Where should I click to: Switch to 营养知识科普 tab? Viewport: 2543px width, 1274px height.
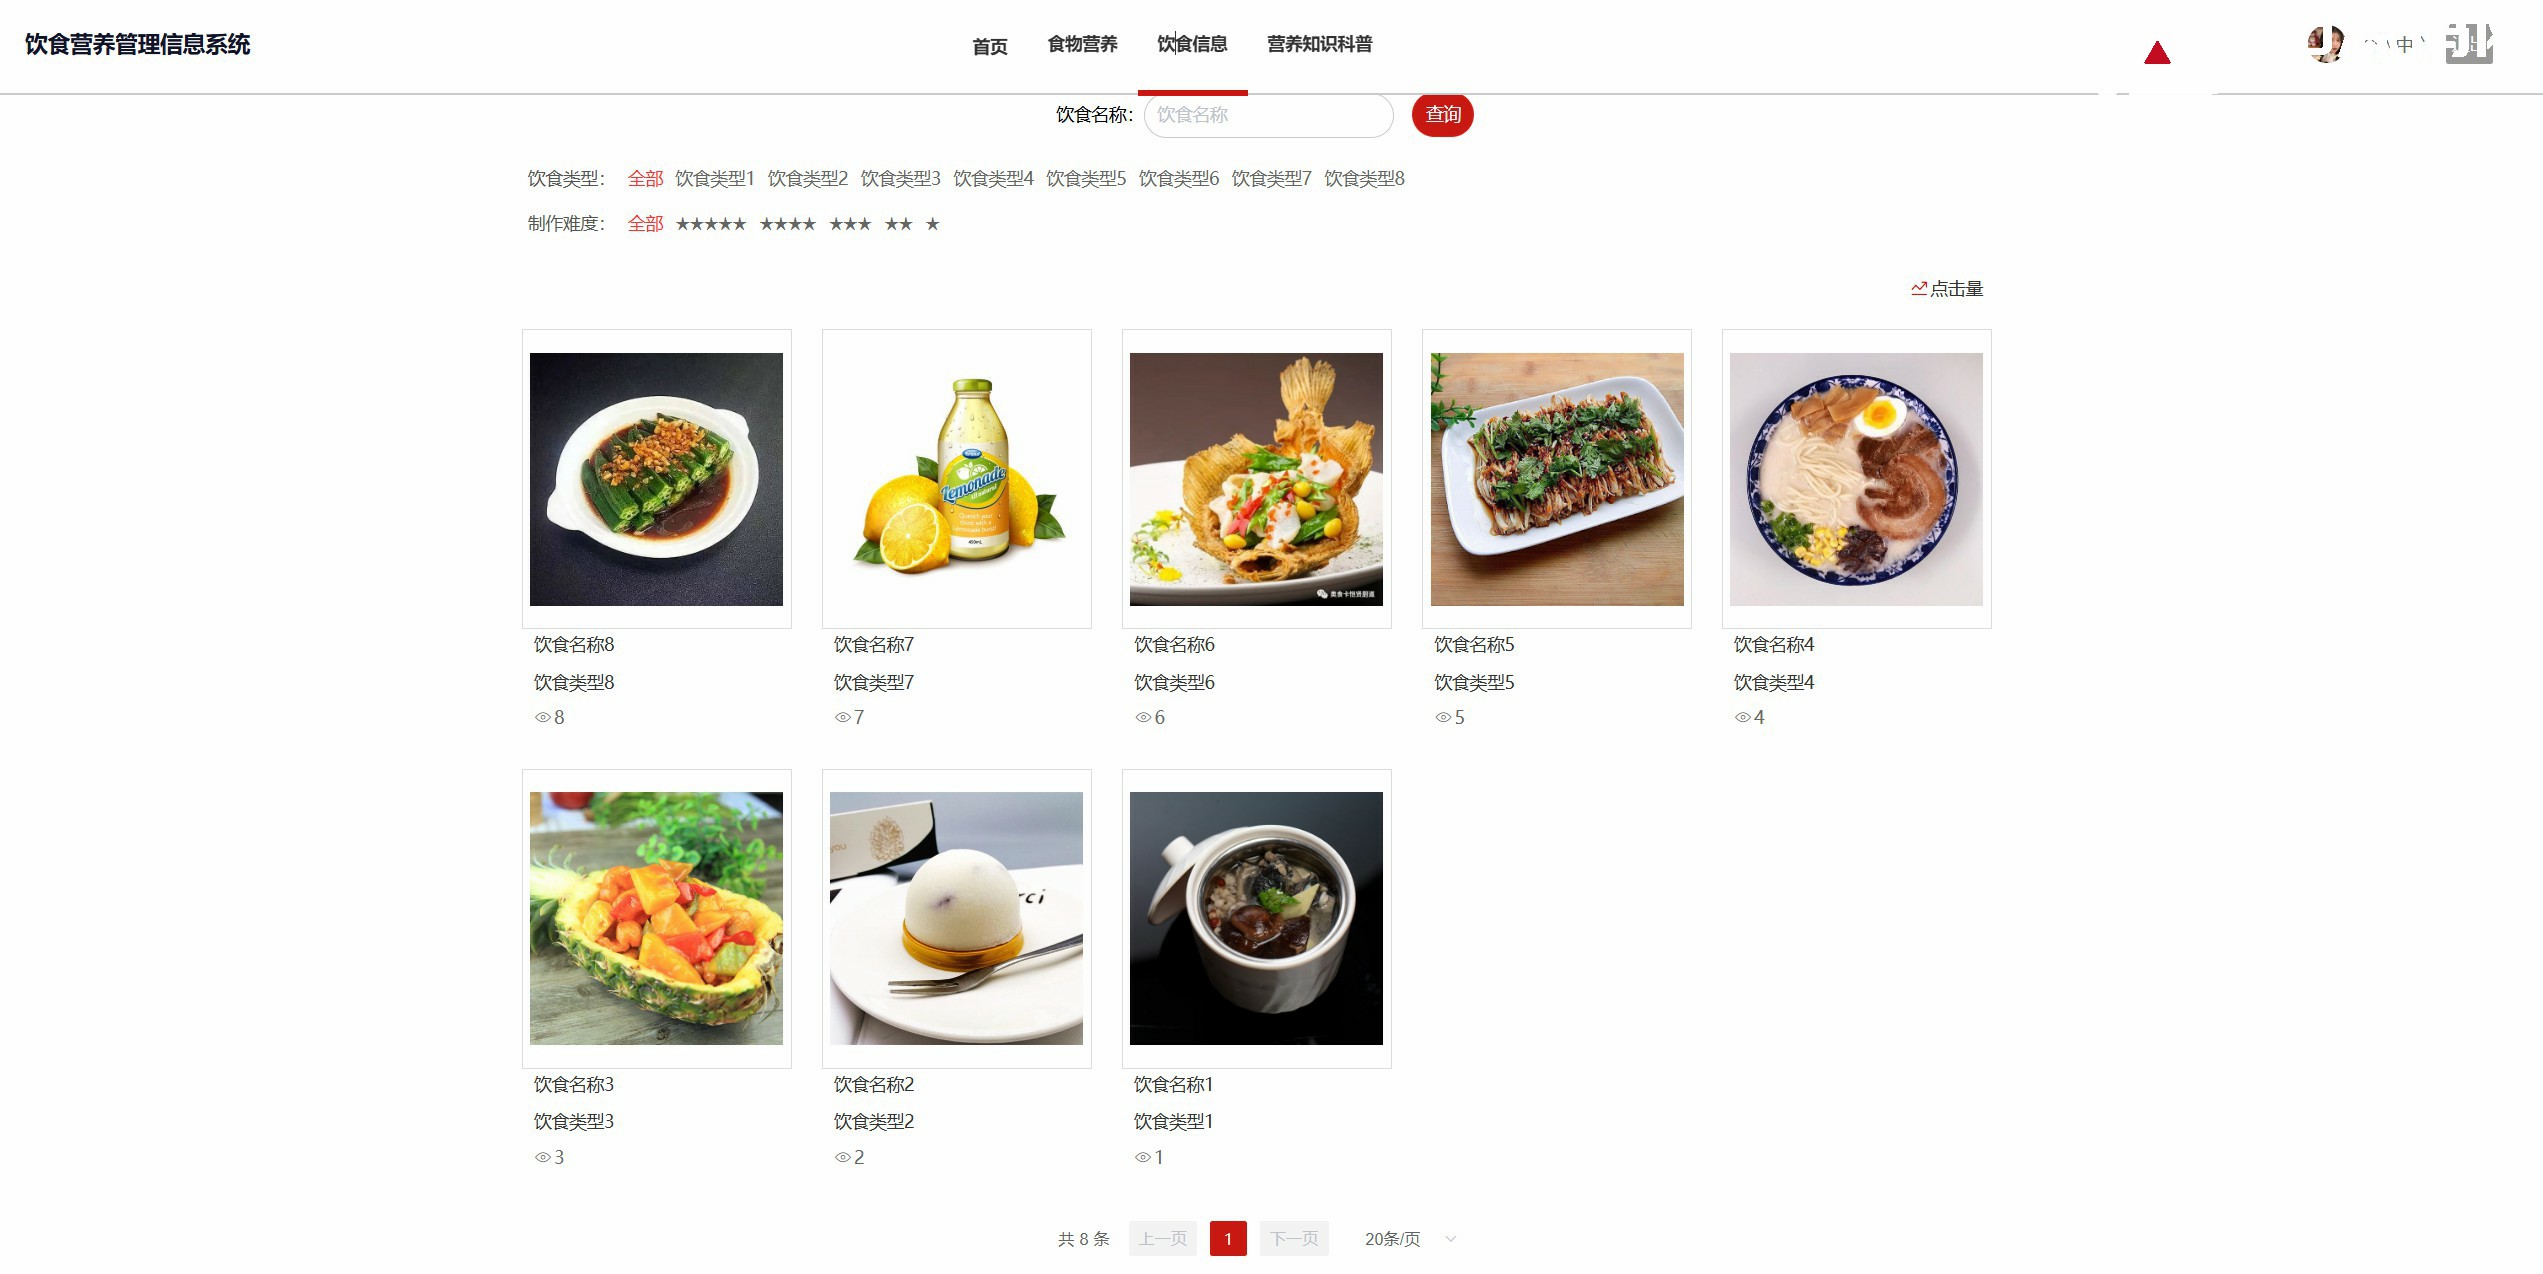click(x=1319, y=44)
